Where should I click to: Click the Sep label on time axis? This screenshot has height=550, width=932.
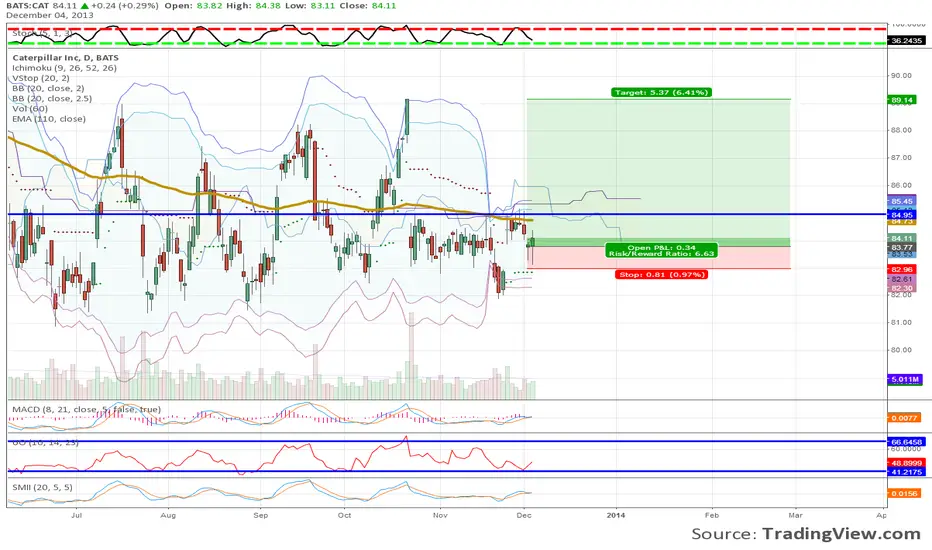(x=260, y=515)
